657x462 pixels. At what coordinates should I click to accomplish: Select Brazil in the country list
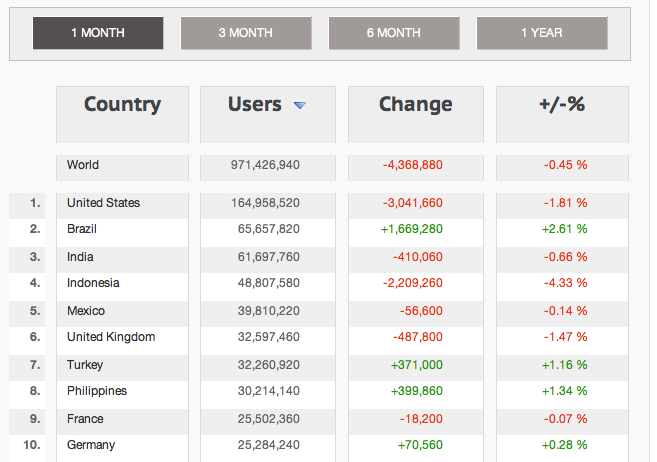pos(82,229)
